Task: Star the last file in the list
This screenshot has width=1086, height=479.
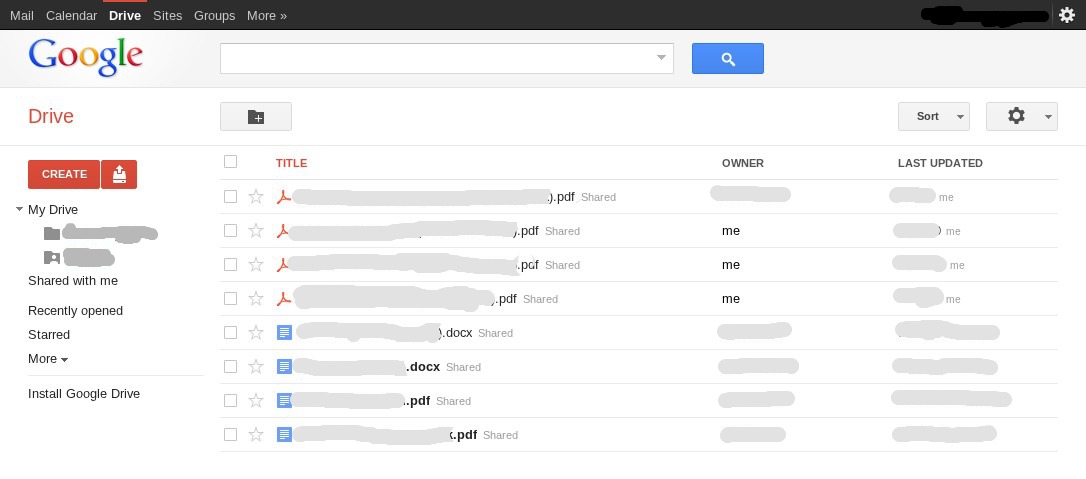Action: coord(256,435)
